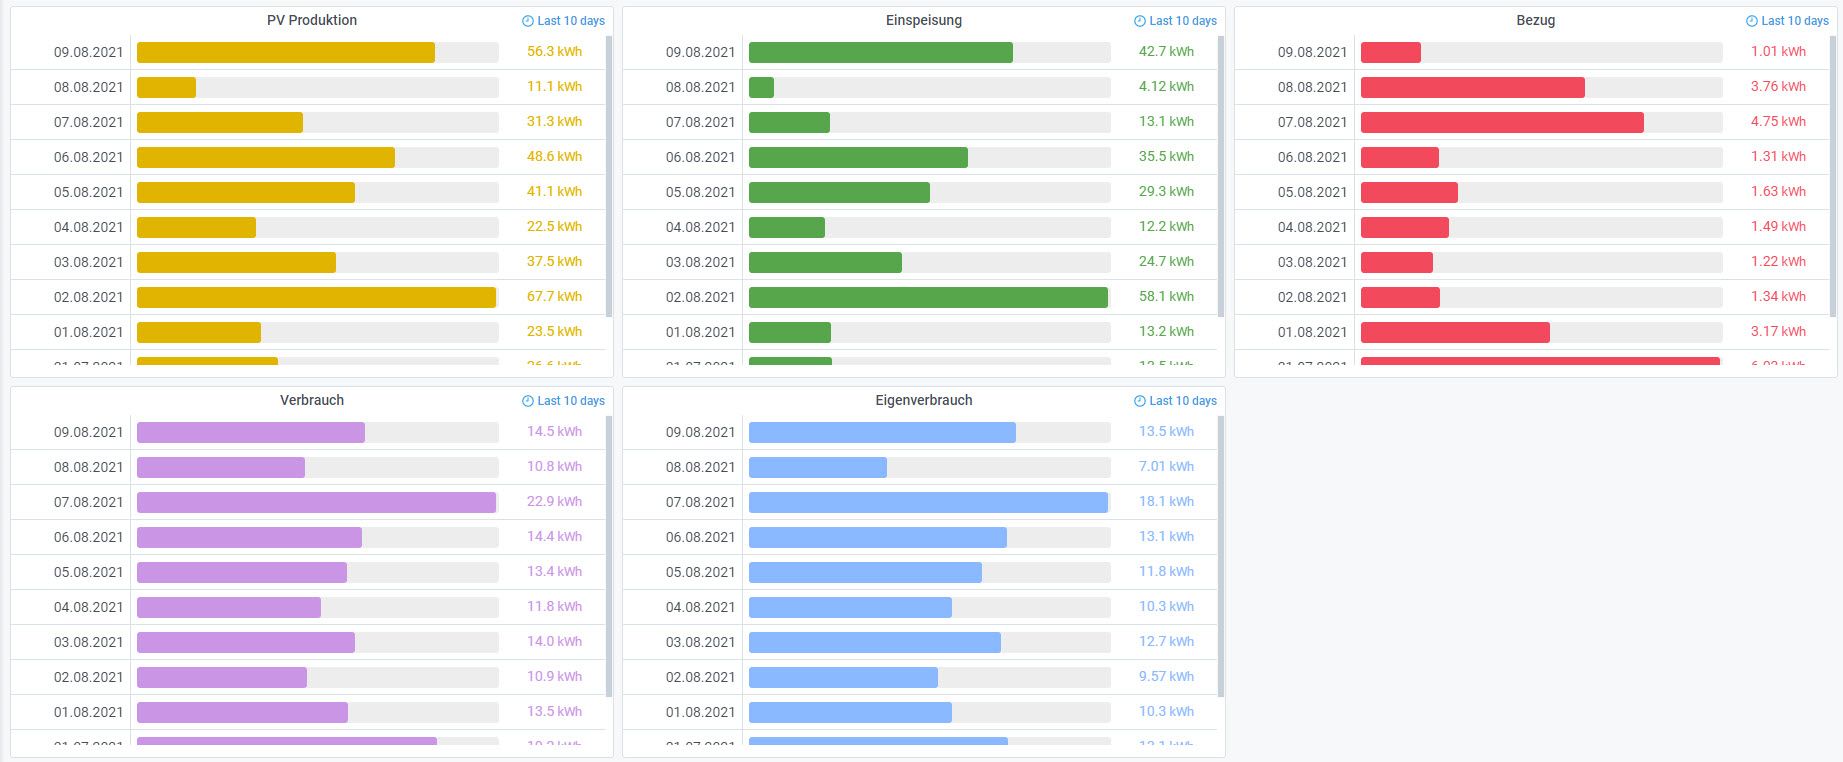
Task: Select the '1.22 kWh' value in Bezug
Action: point(1778,262)
